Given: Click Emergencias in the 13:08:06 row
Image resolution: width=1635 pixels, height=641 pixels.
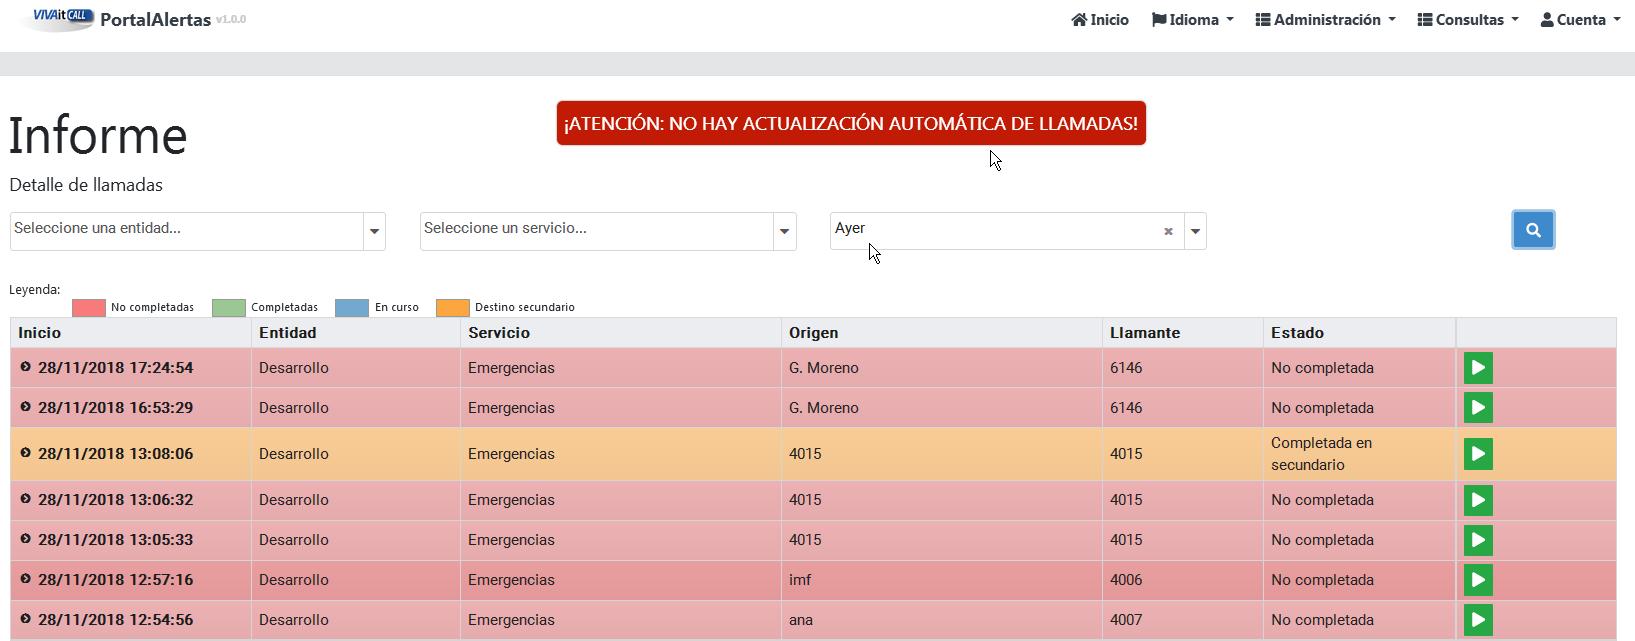Looking at the screenshot, I should click(x=511, y=454).
